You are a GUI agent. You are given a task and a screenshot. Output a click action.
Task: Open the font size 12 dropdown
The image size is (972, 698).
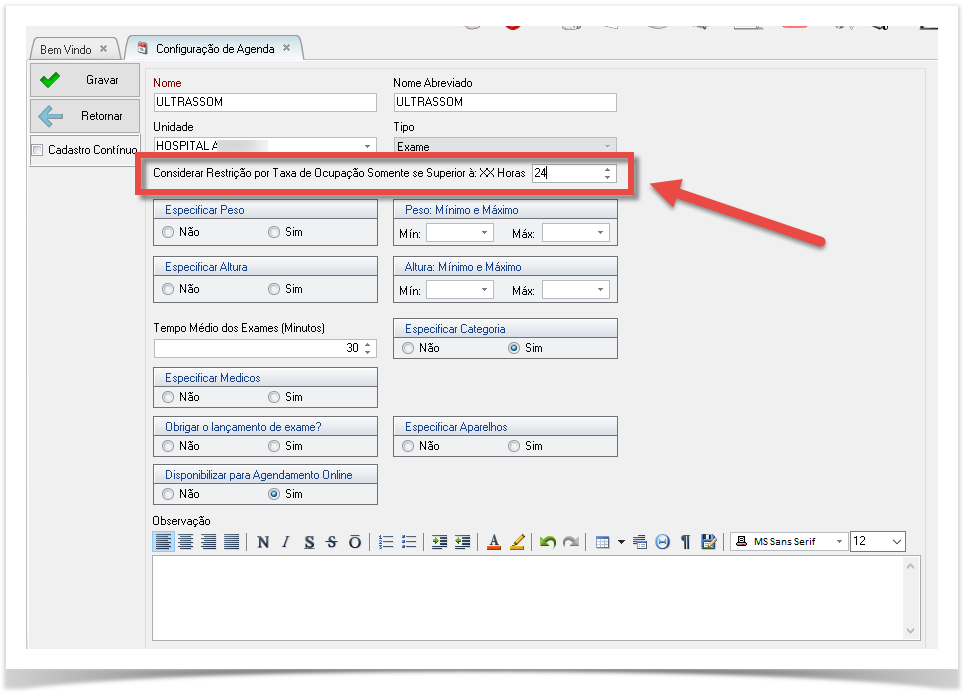coord(895,542)
